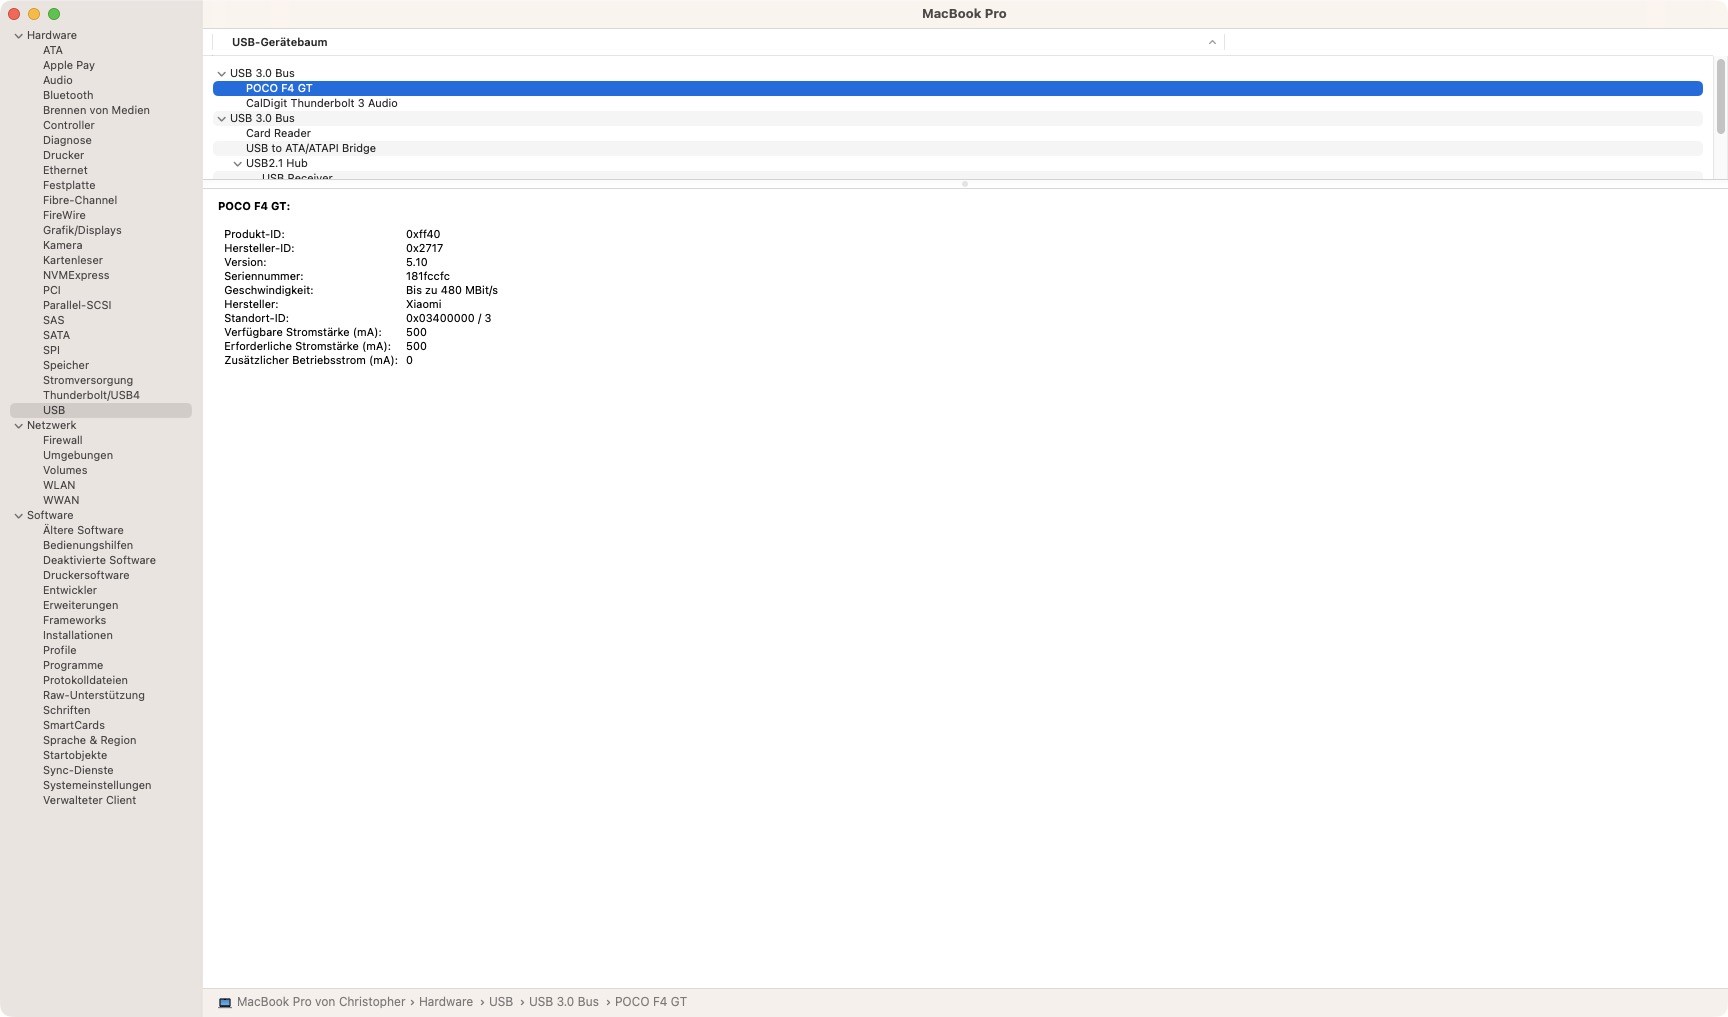
Task: Select ATA in the sidebar
Action: (53, 50)
